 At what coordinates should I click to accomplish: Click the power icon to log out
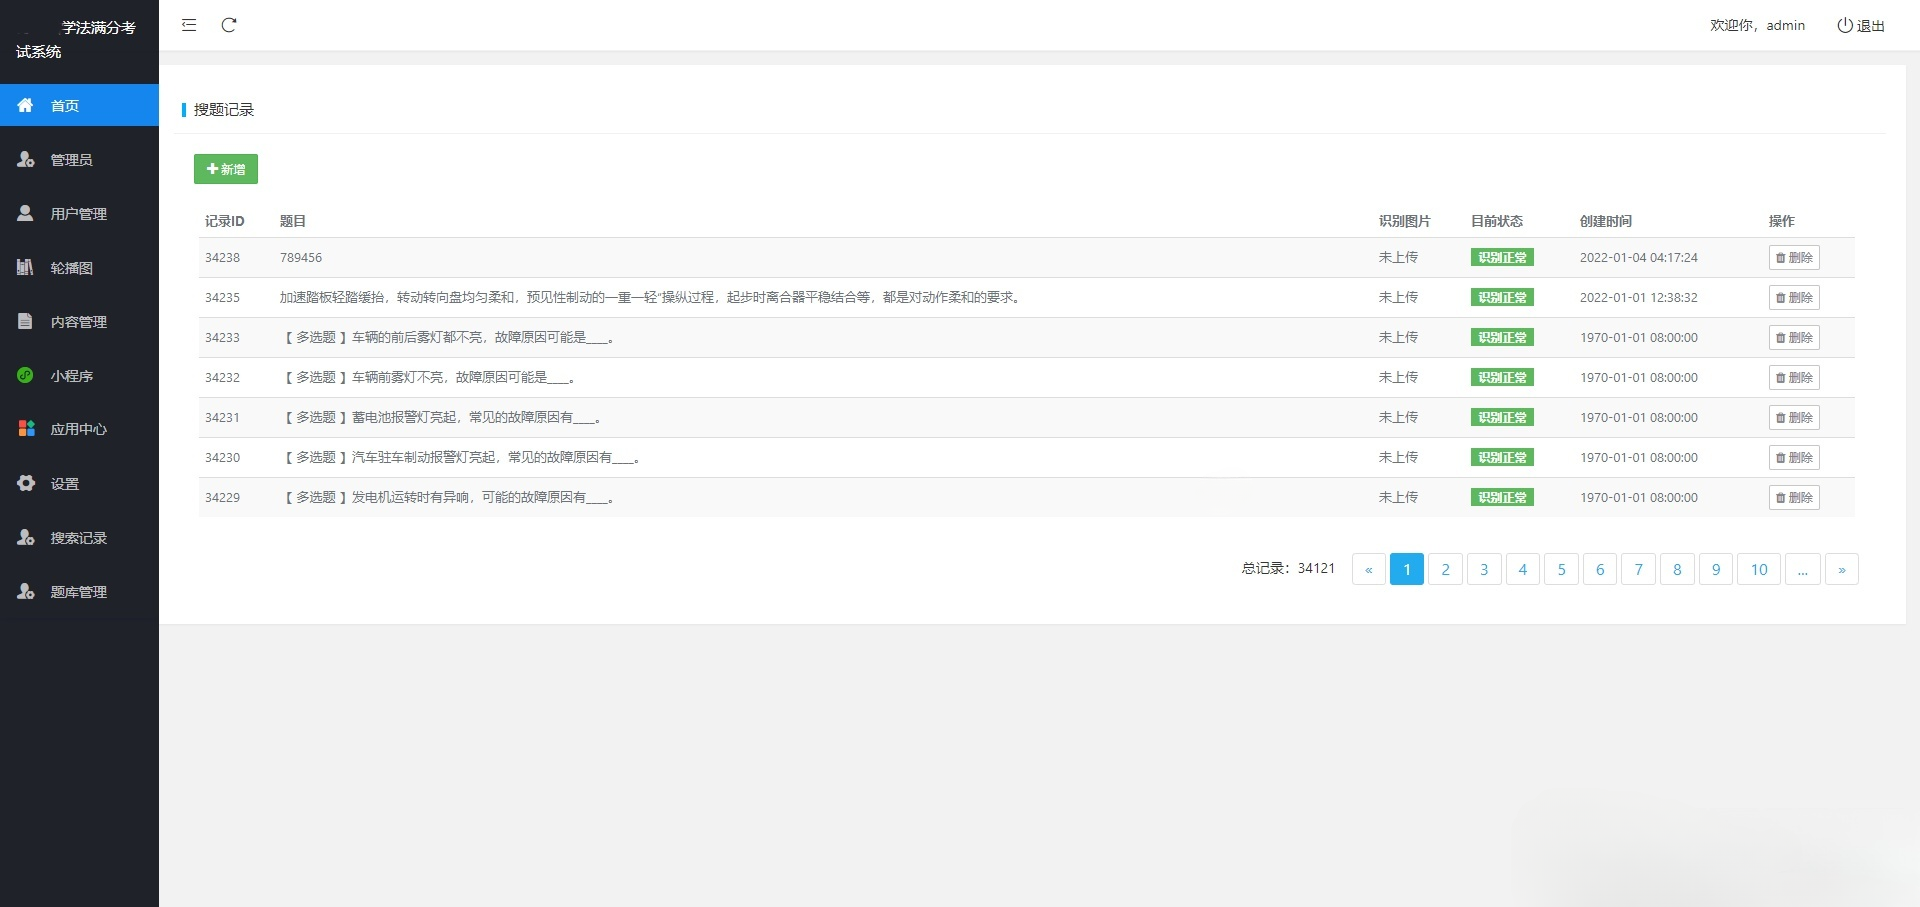click(1845, 25)
